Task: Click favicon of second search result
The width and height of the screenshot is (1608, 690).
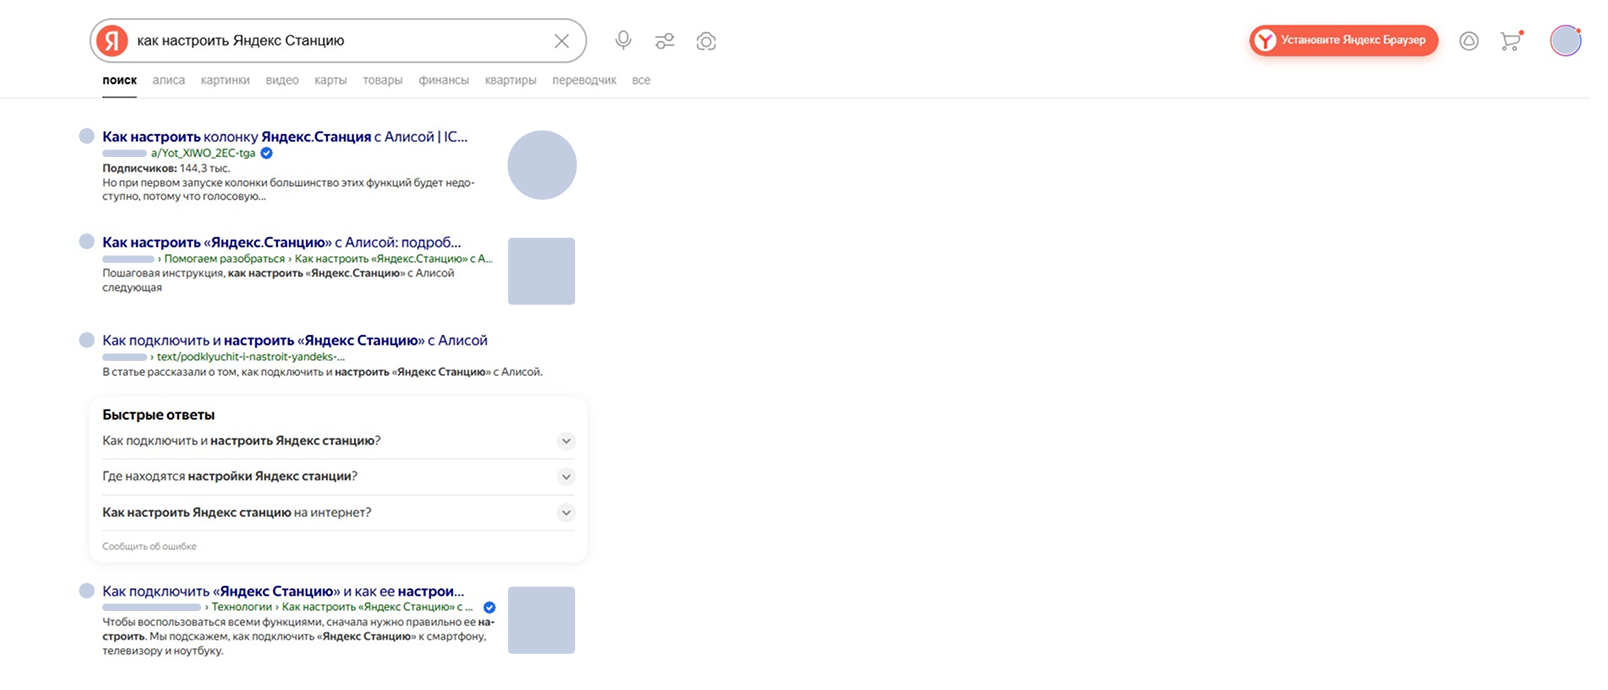Action: pos(87,241)
